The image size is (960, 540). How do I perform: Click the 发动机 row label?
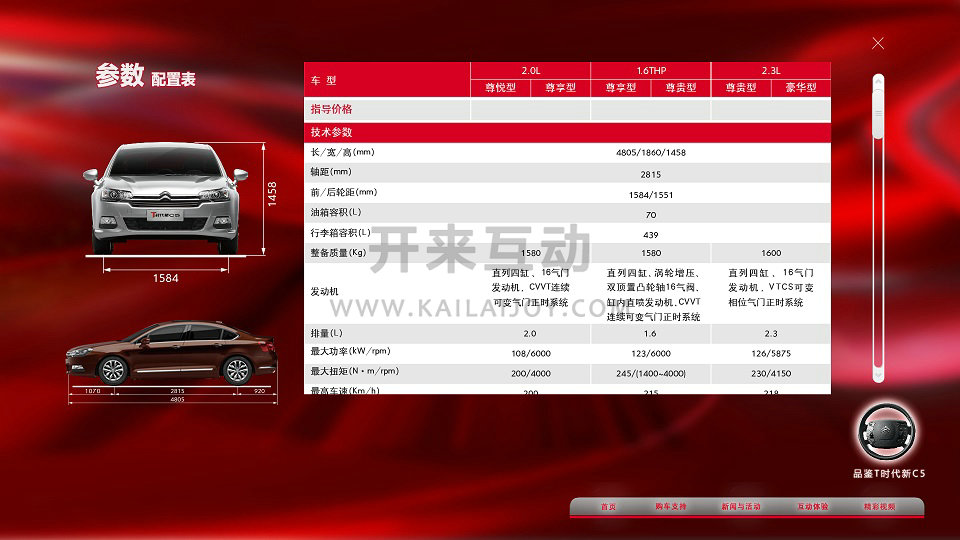coord(324,291)
